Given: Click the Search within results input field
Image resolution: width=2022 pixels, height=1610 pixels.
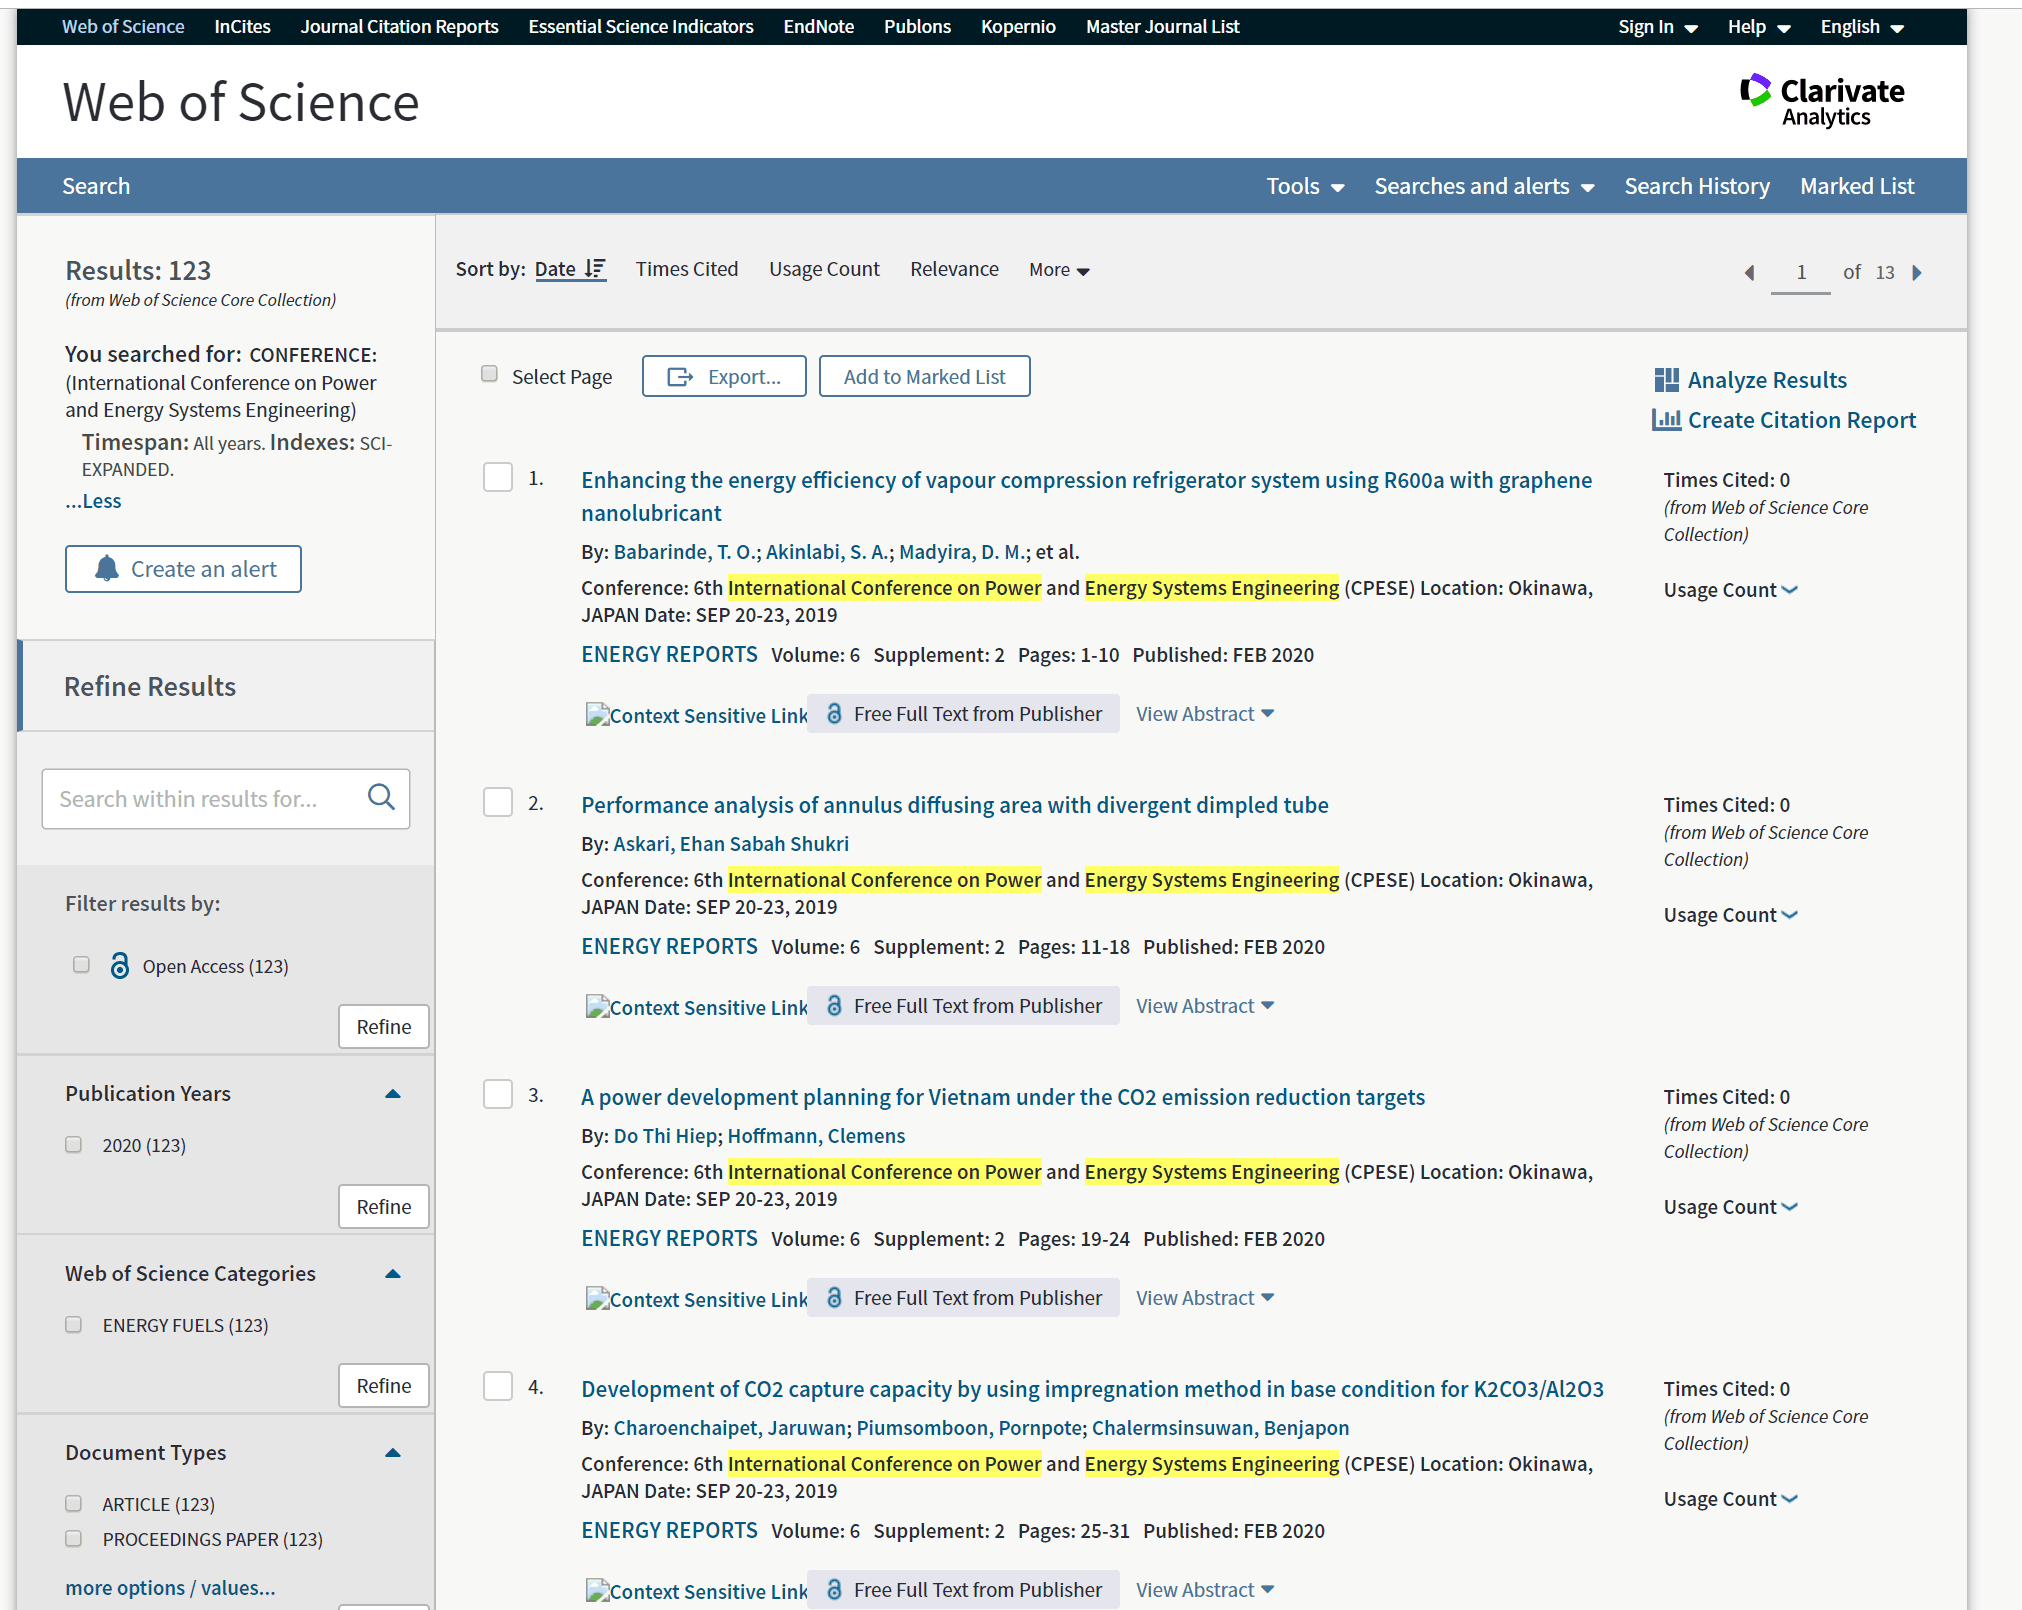Looking at the screenshot, I should point(226,799).
